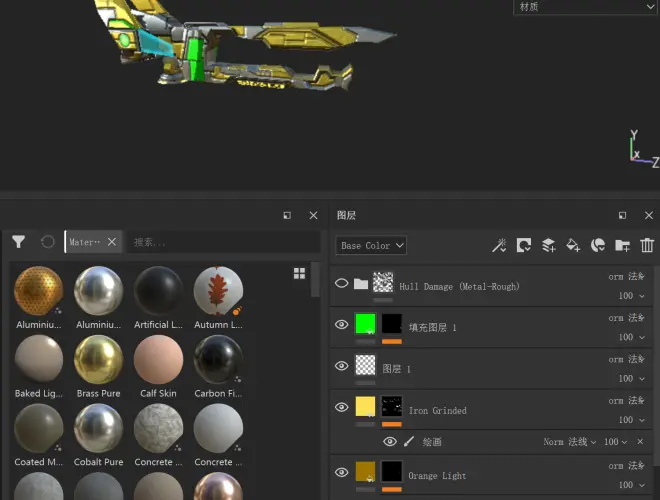Switch assets grid view size icon
660x500 pixels.
[x=299, y=274]
